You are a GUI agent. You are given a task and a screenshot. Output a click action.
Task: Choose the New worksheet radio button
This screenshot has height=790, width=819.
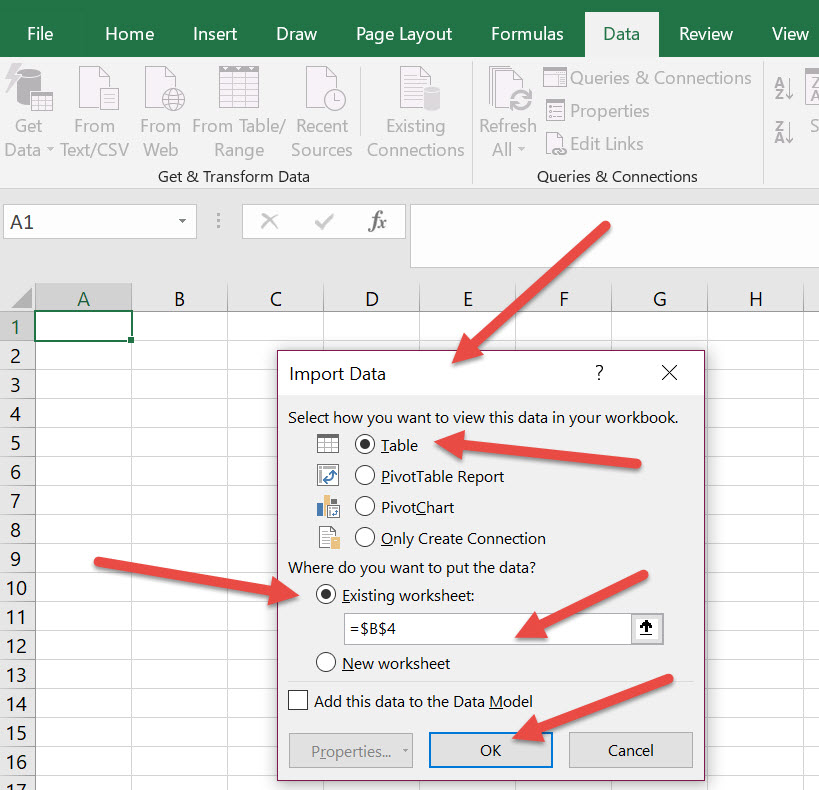(326, 663)
